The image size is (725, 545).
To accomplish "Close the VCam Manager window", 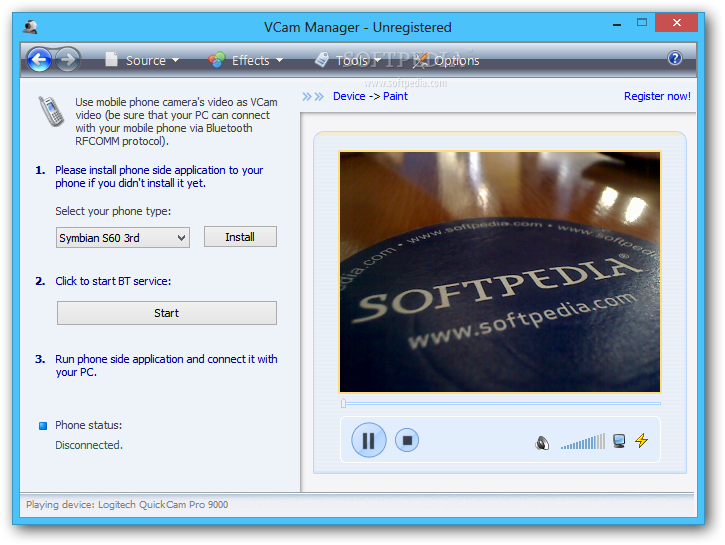I will [676, 22].
